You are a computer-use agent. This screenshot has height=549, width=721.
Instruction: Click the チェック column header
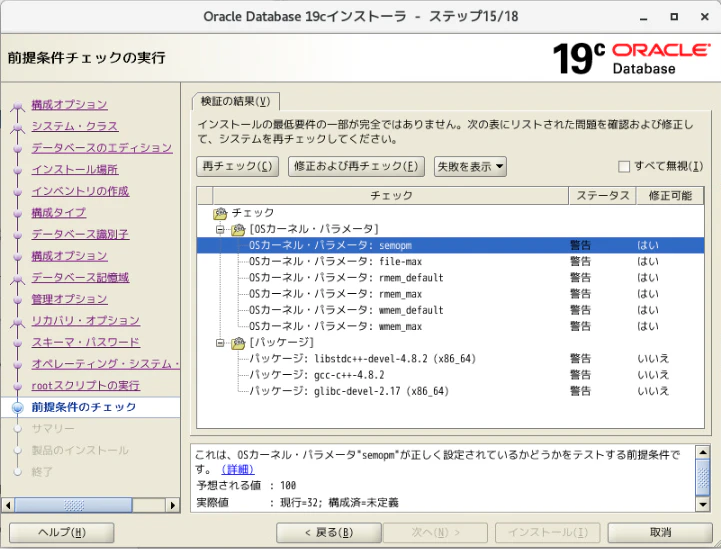[391, 196]
